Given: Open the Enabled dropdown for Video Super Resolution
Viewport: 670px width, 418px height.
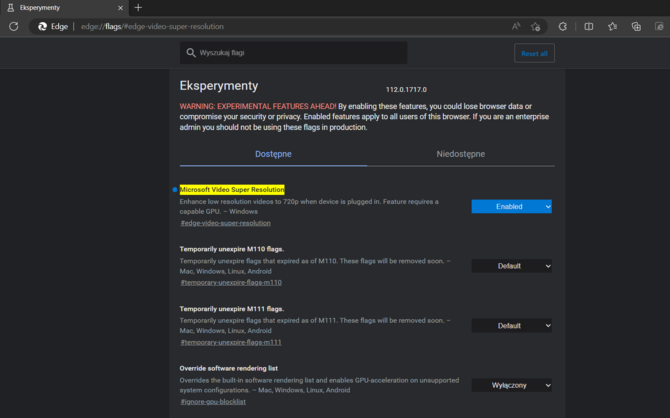Looking at the screenshot, I should click(x=511, y=206).
